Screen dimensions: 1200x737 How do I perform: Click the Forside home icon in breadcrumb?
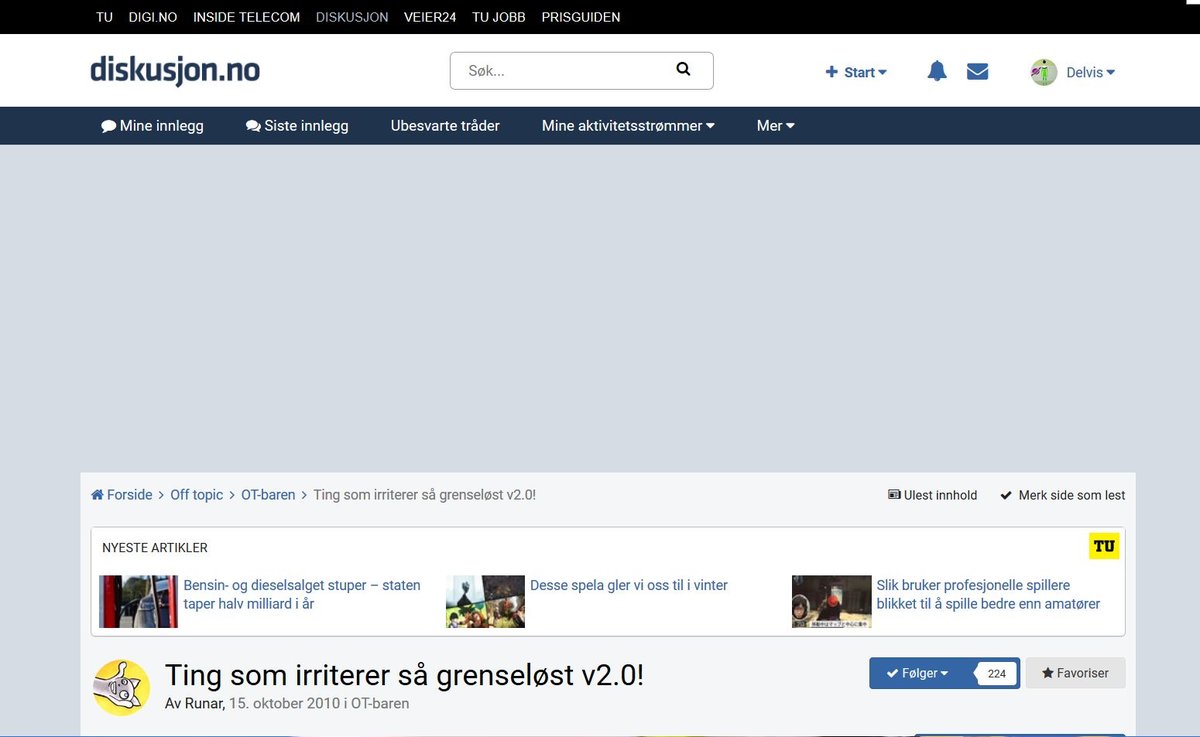coord(97,495)
